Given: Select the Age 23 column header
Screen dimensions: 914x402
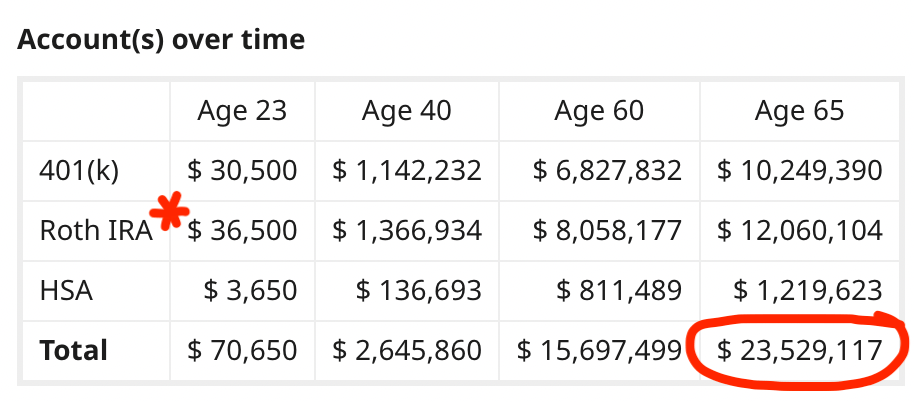Looking at the screenshot, I should click(x=242, y=110).
